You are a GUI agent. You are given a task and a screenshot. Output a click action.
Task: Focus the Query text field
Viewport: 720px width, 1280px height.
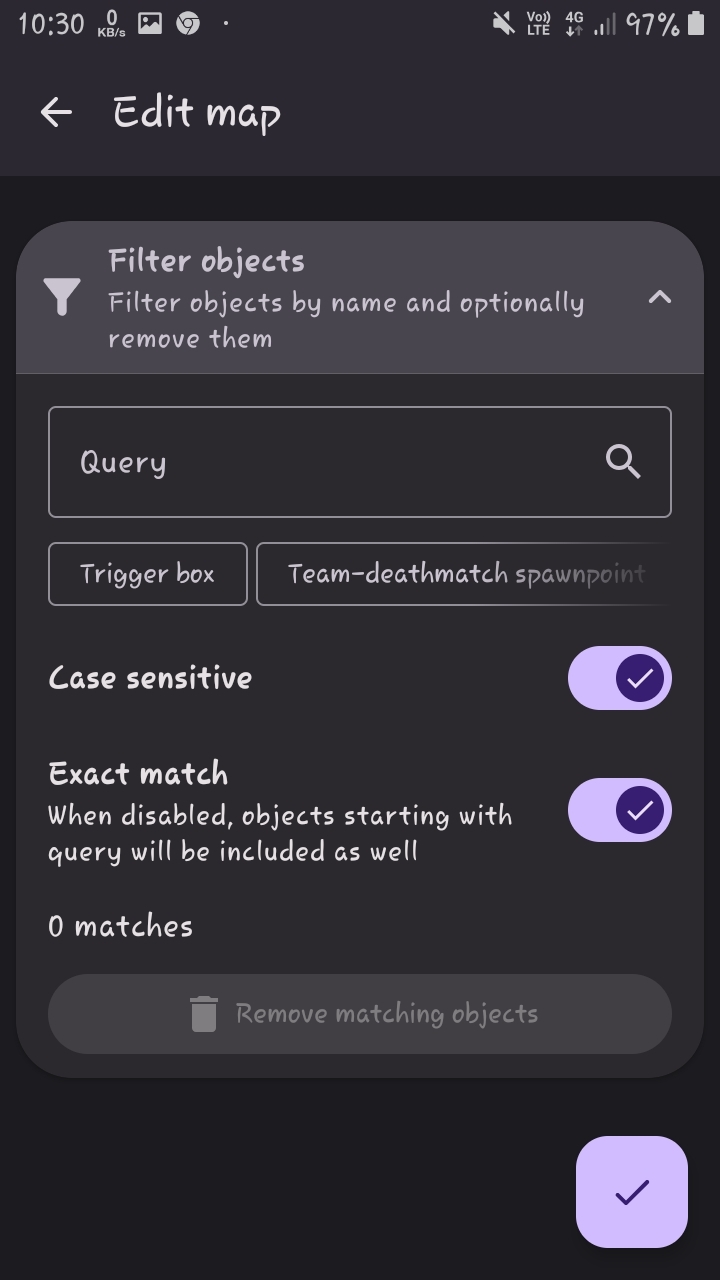(x=360, y=462)
